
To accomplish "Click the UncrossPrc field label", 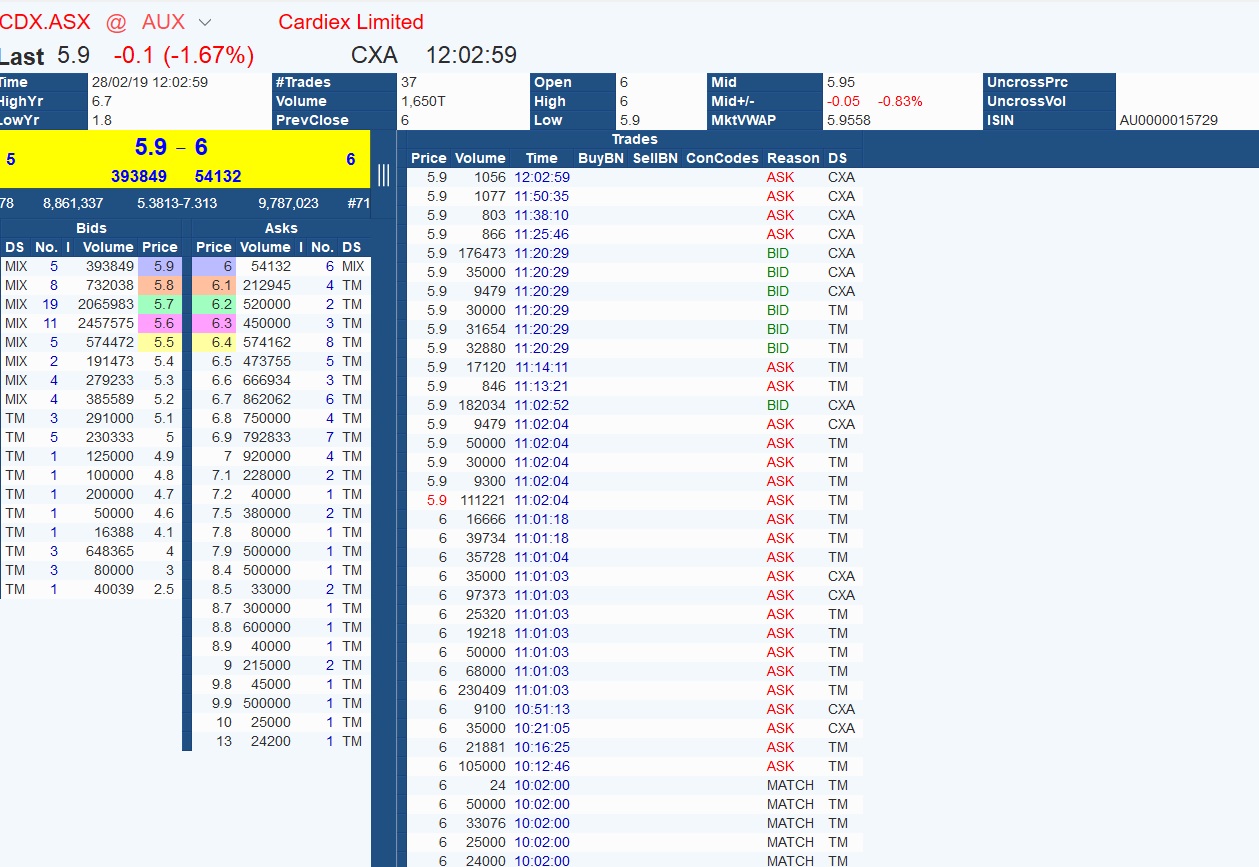I will 1027,82.
